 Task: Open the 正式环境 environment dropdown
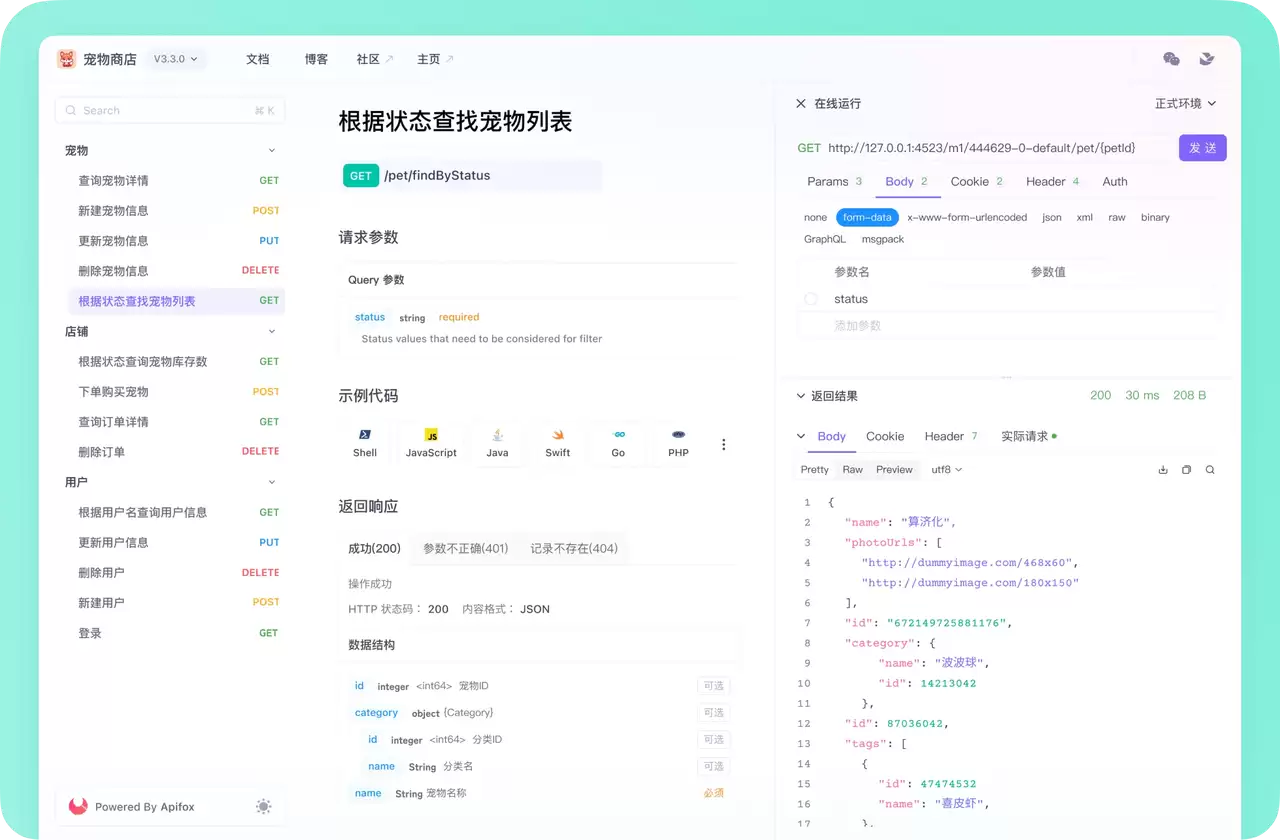(x=1186, y=103)
